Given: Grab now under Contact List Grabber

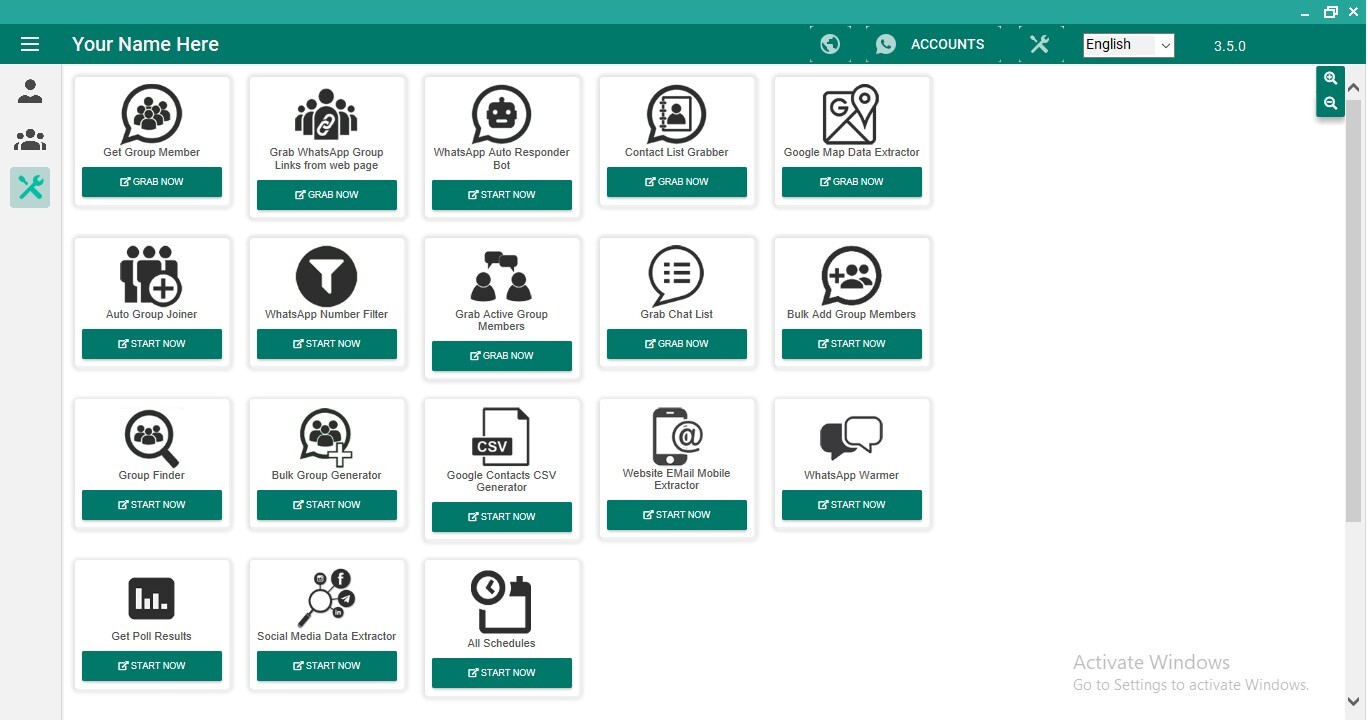Looking at the screenshot, I should tap(677, 182).
